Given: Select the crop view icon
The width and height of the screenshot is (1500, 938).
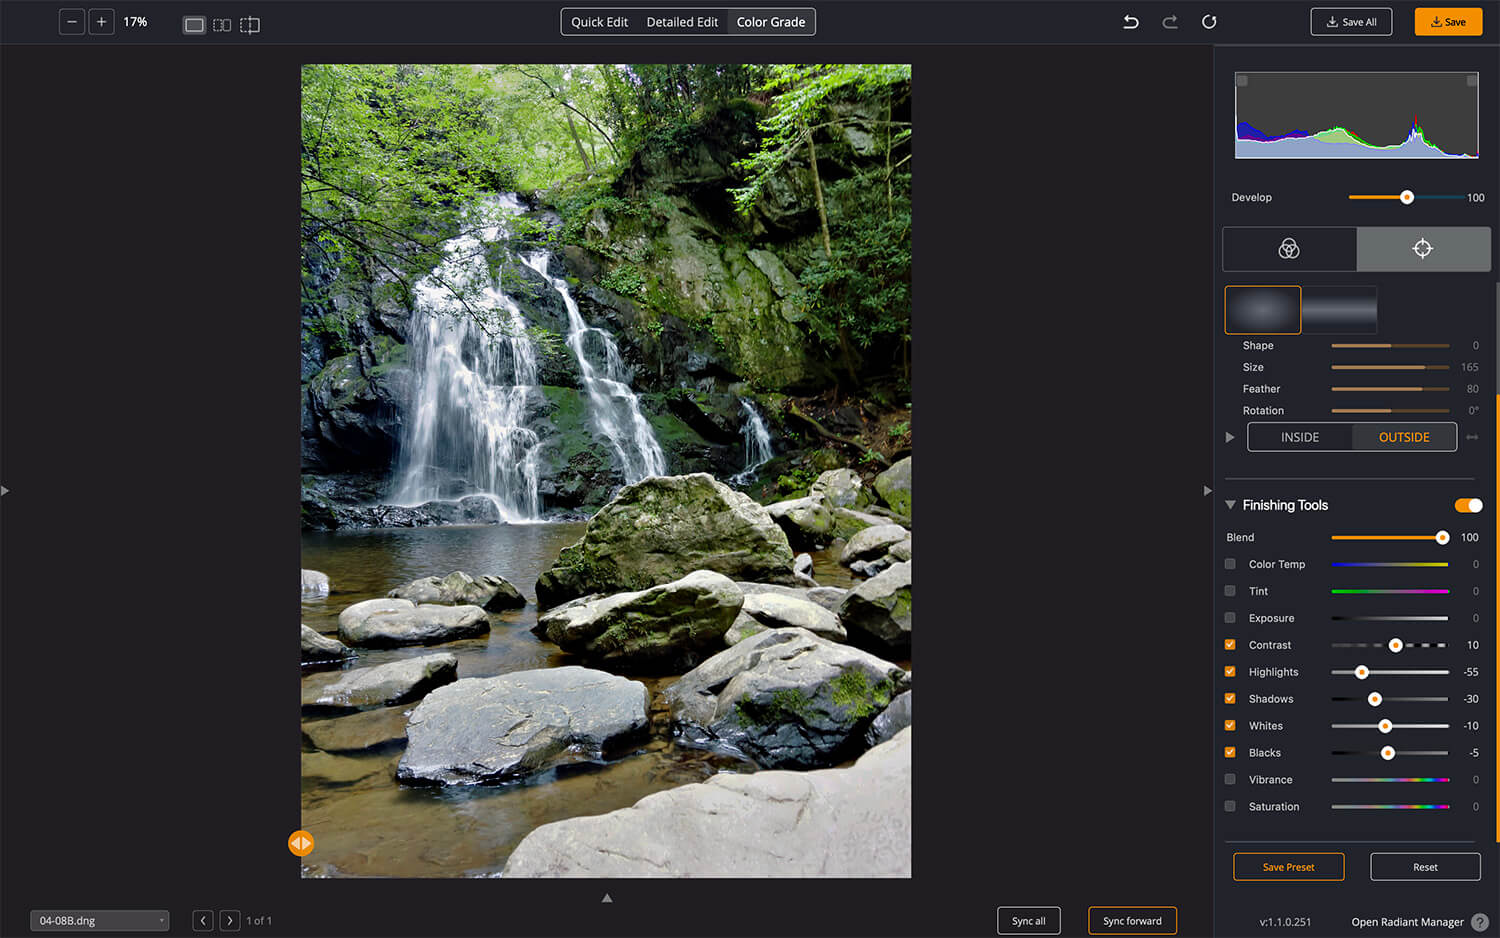Looking at the screenshot, I should (x=250, y=25).
